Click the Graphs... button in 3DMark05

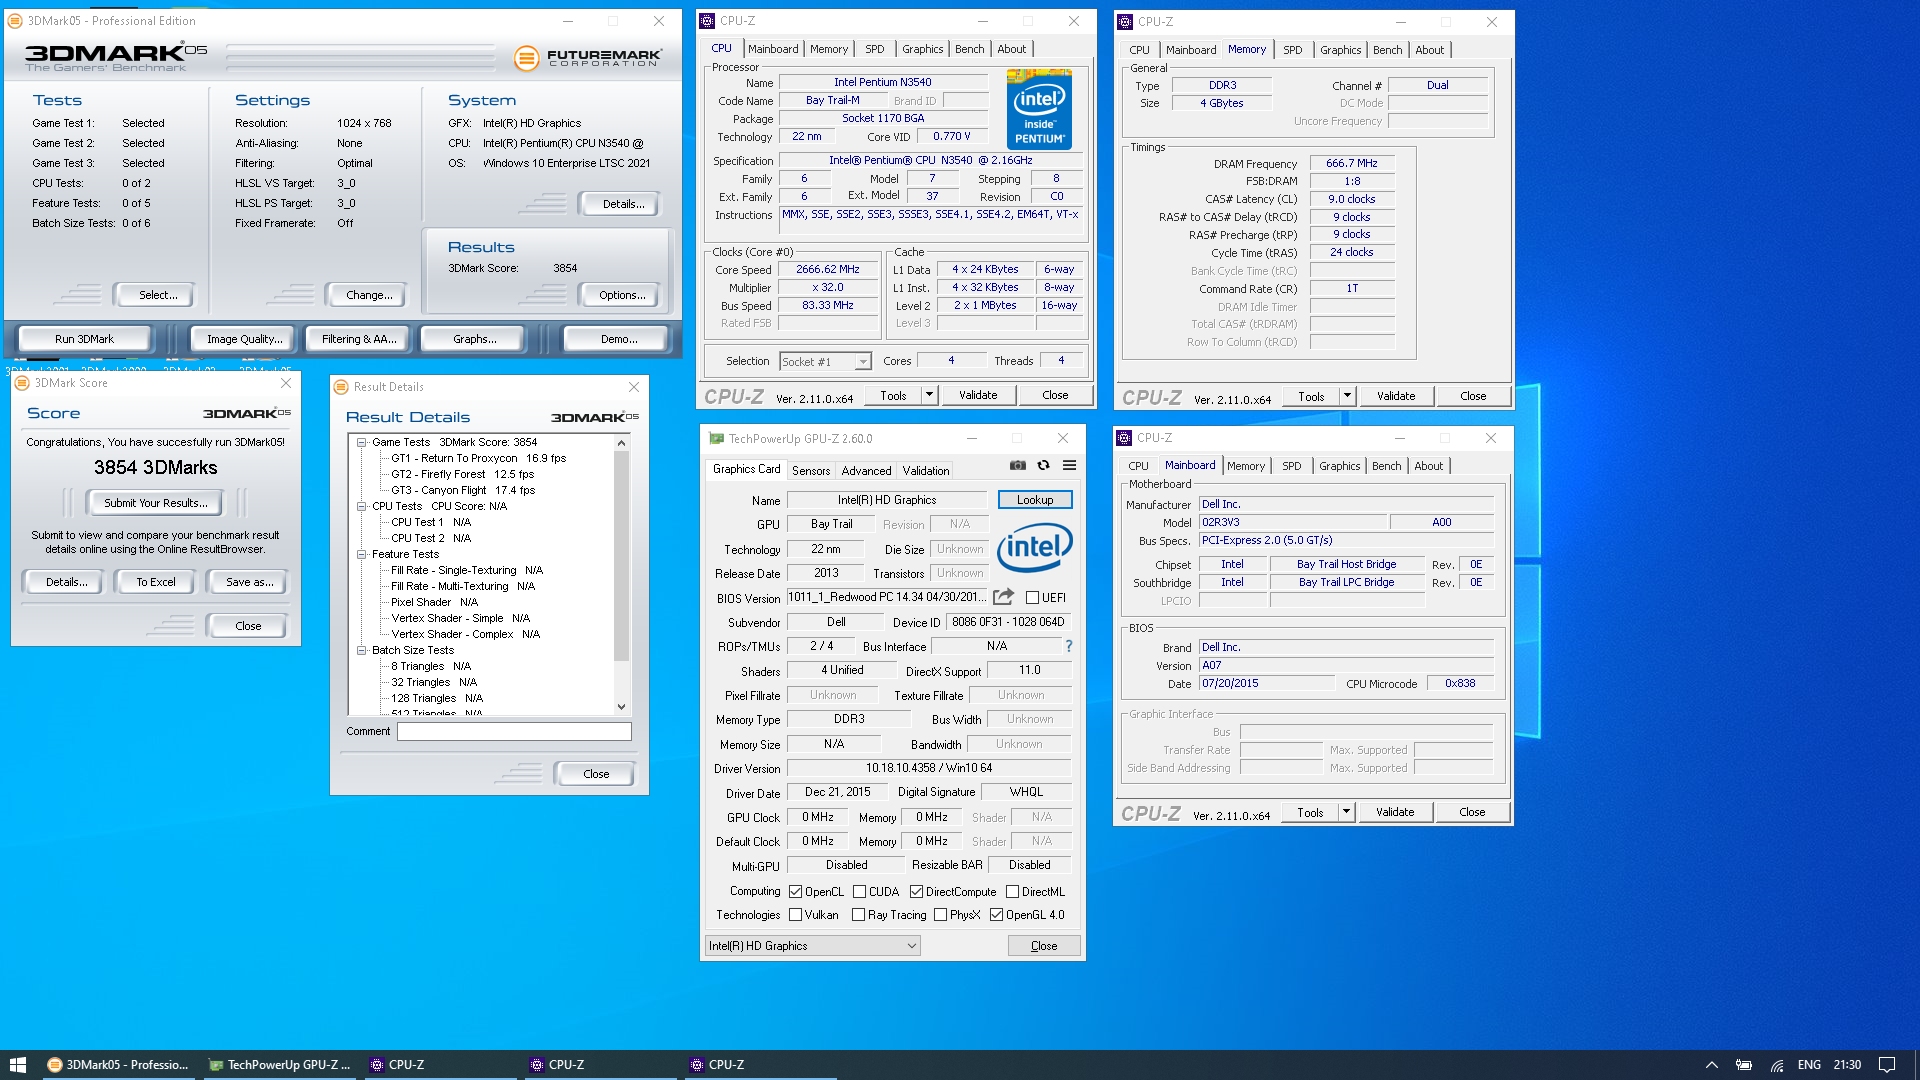click(x=475, y=339)
